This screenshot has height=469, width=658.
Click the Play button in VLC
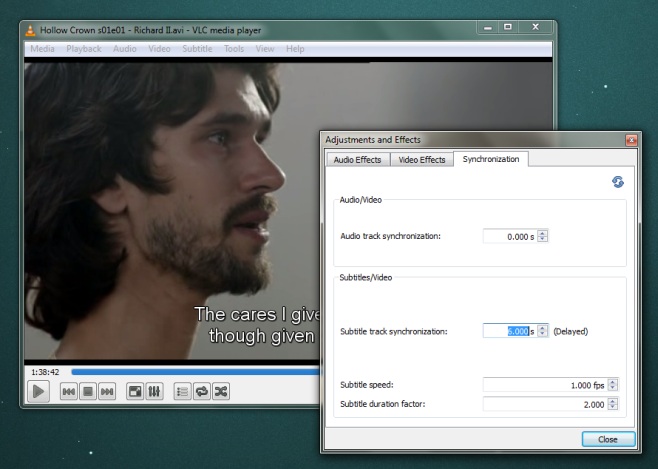tap(38, 391)
